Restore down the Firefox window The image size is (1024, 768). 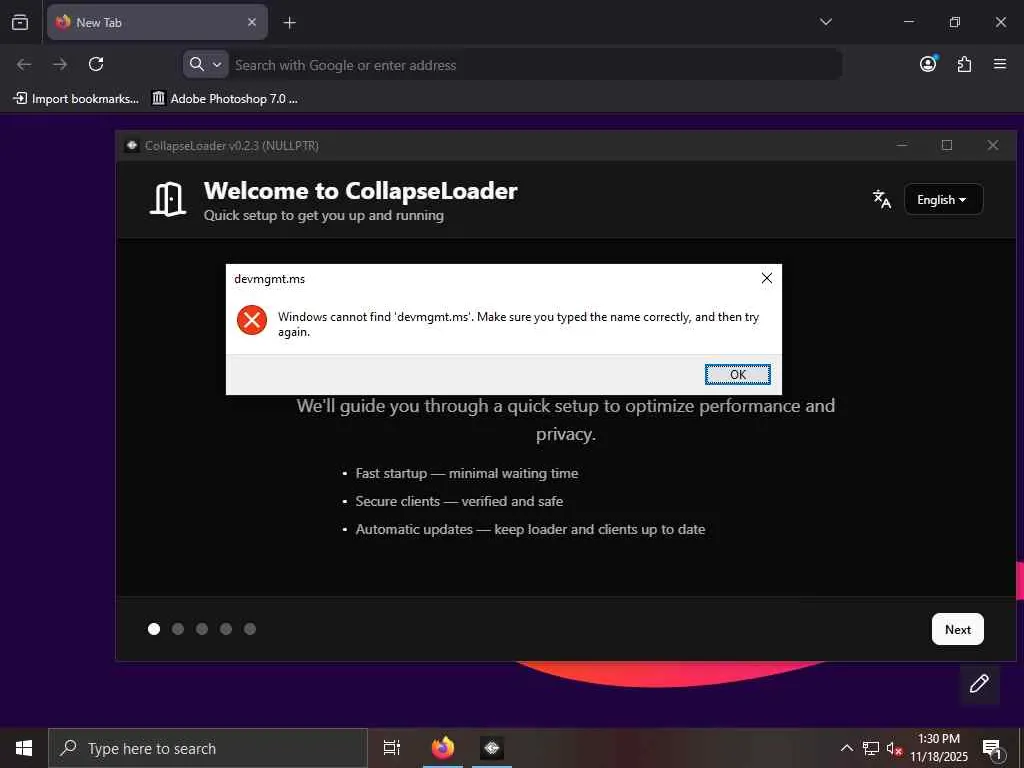pos(954,22)
